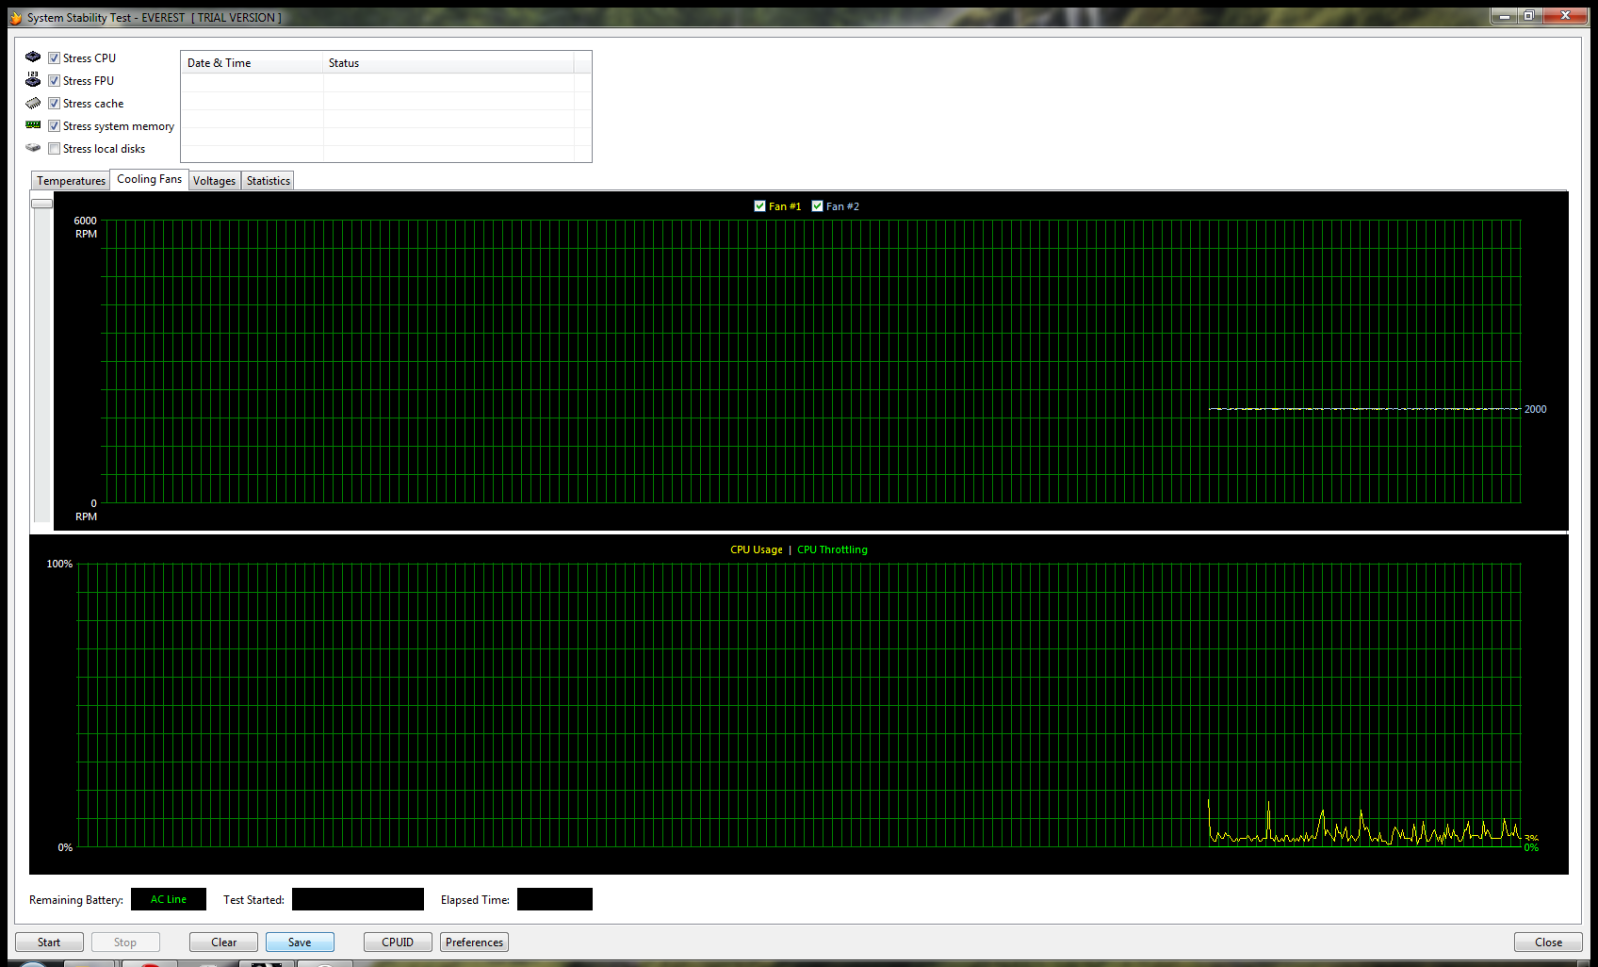Click the FPU icon beside Stress FPU

[x=33, y=80]
